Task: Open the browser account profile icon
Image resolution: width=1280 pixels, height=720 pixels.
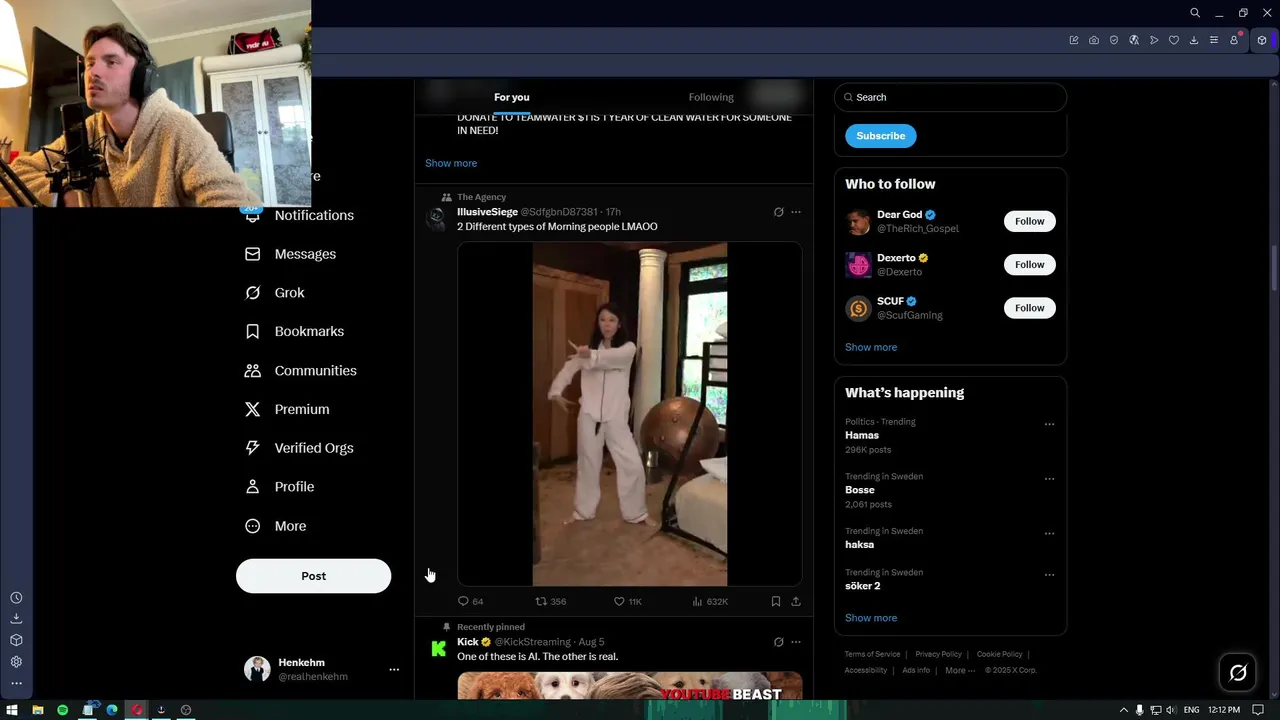Action: 1235,40
